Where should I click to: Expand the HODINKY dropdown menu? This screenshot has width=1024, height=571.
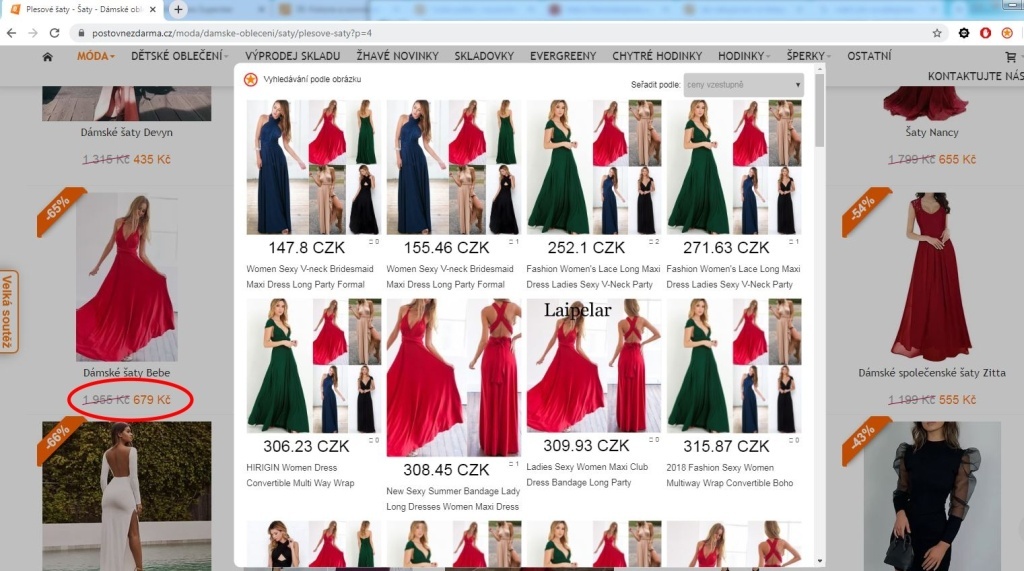click(745, 56)
